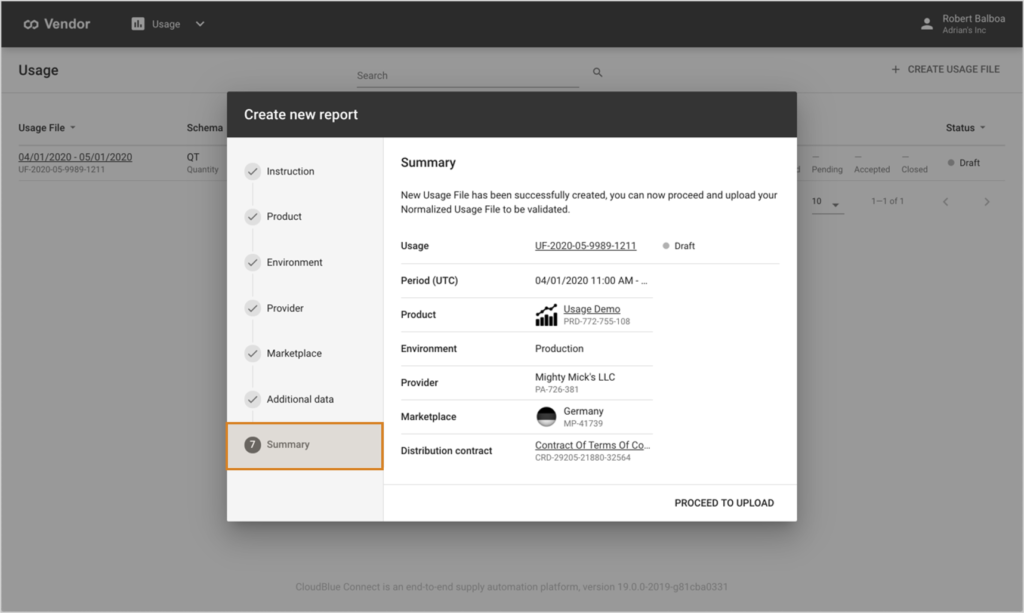Click the plus icon on CREATE USAGE FILE

point(894,69)
